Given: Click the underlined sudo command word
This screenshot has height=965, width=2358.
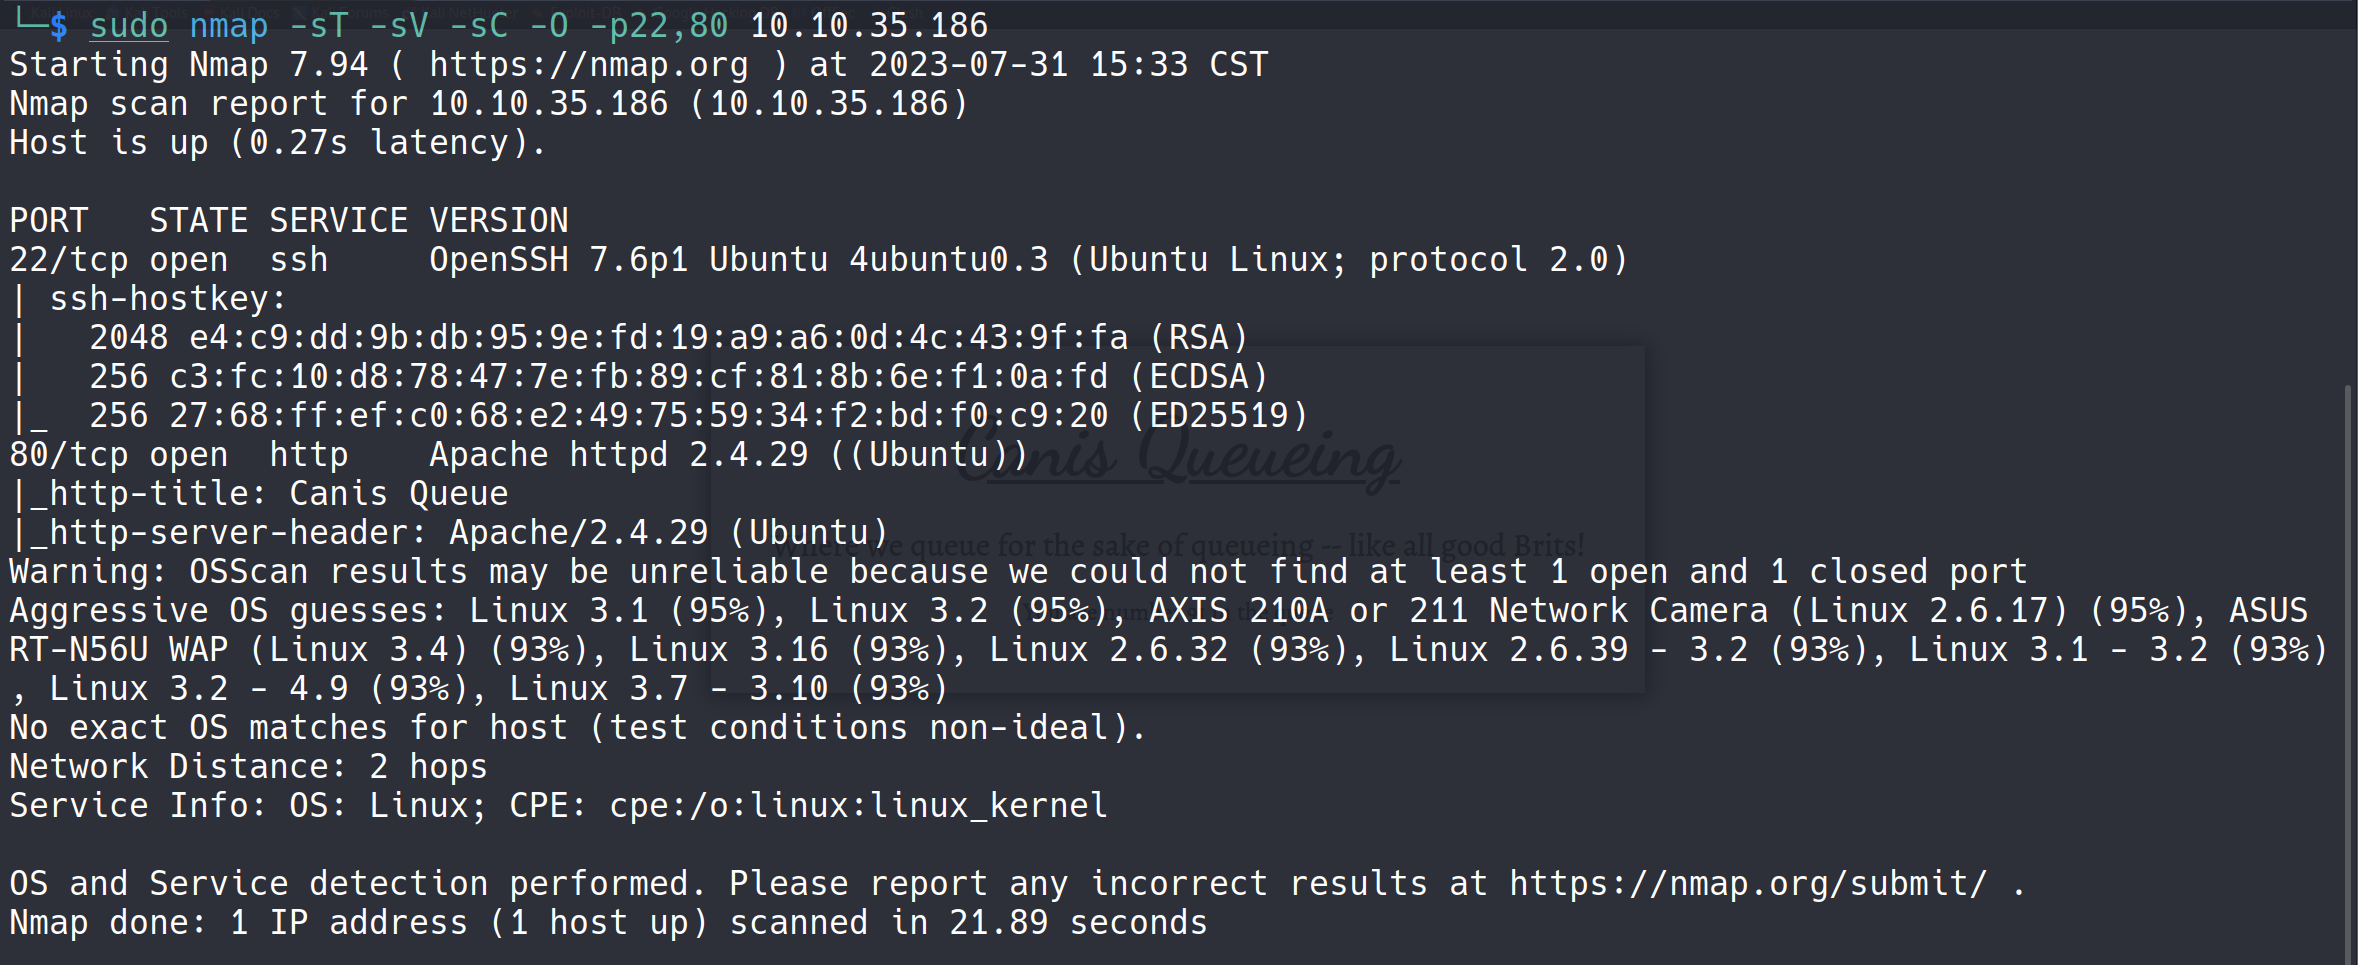Looking at the screenshot, I should [x=129, y=26].
